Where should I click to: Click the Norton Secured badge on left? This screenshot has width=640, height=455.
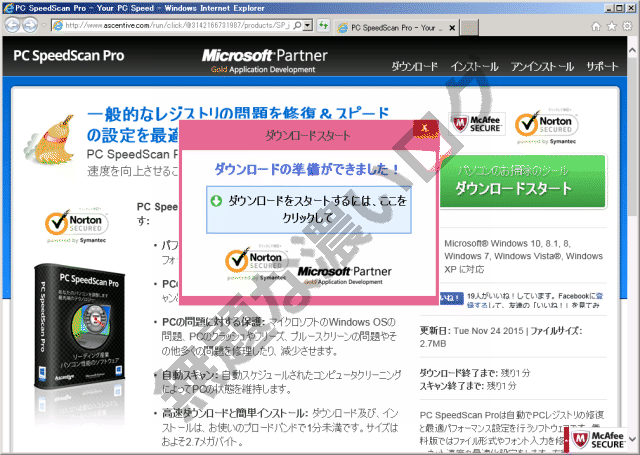(x=76, y=226)
